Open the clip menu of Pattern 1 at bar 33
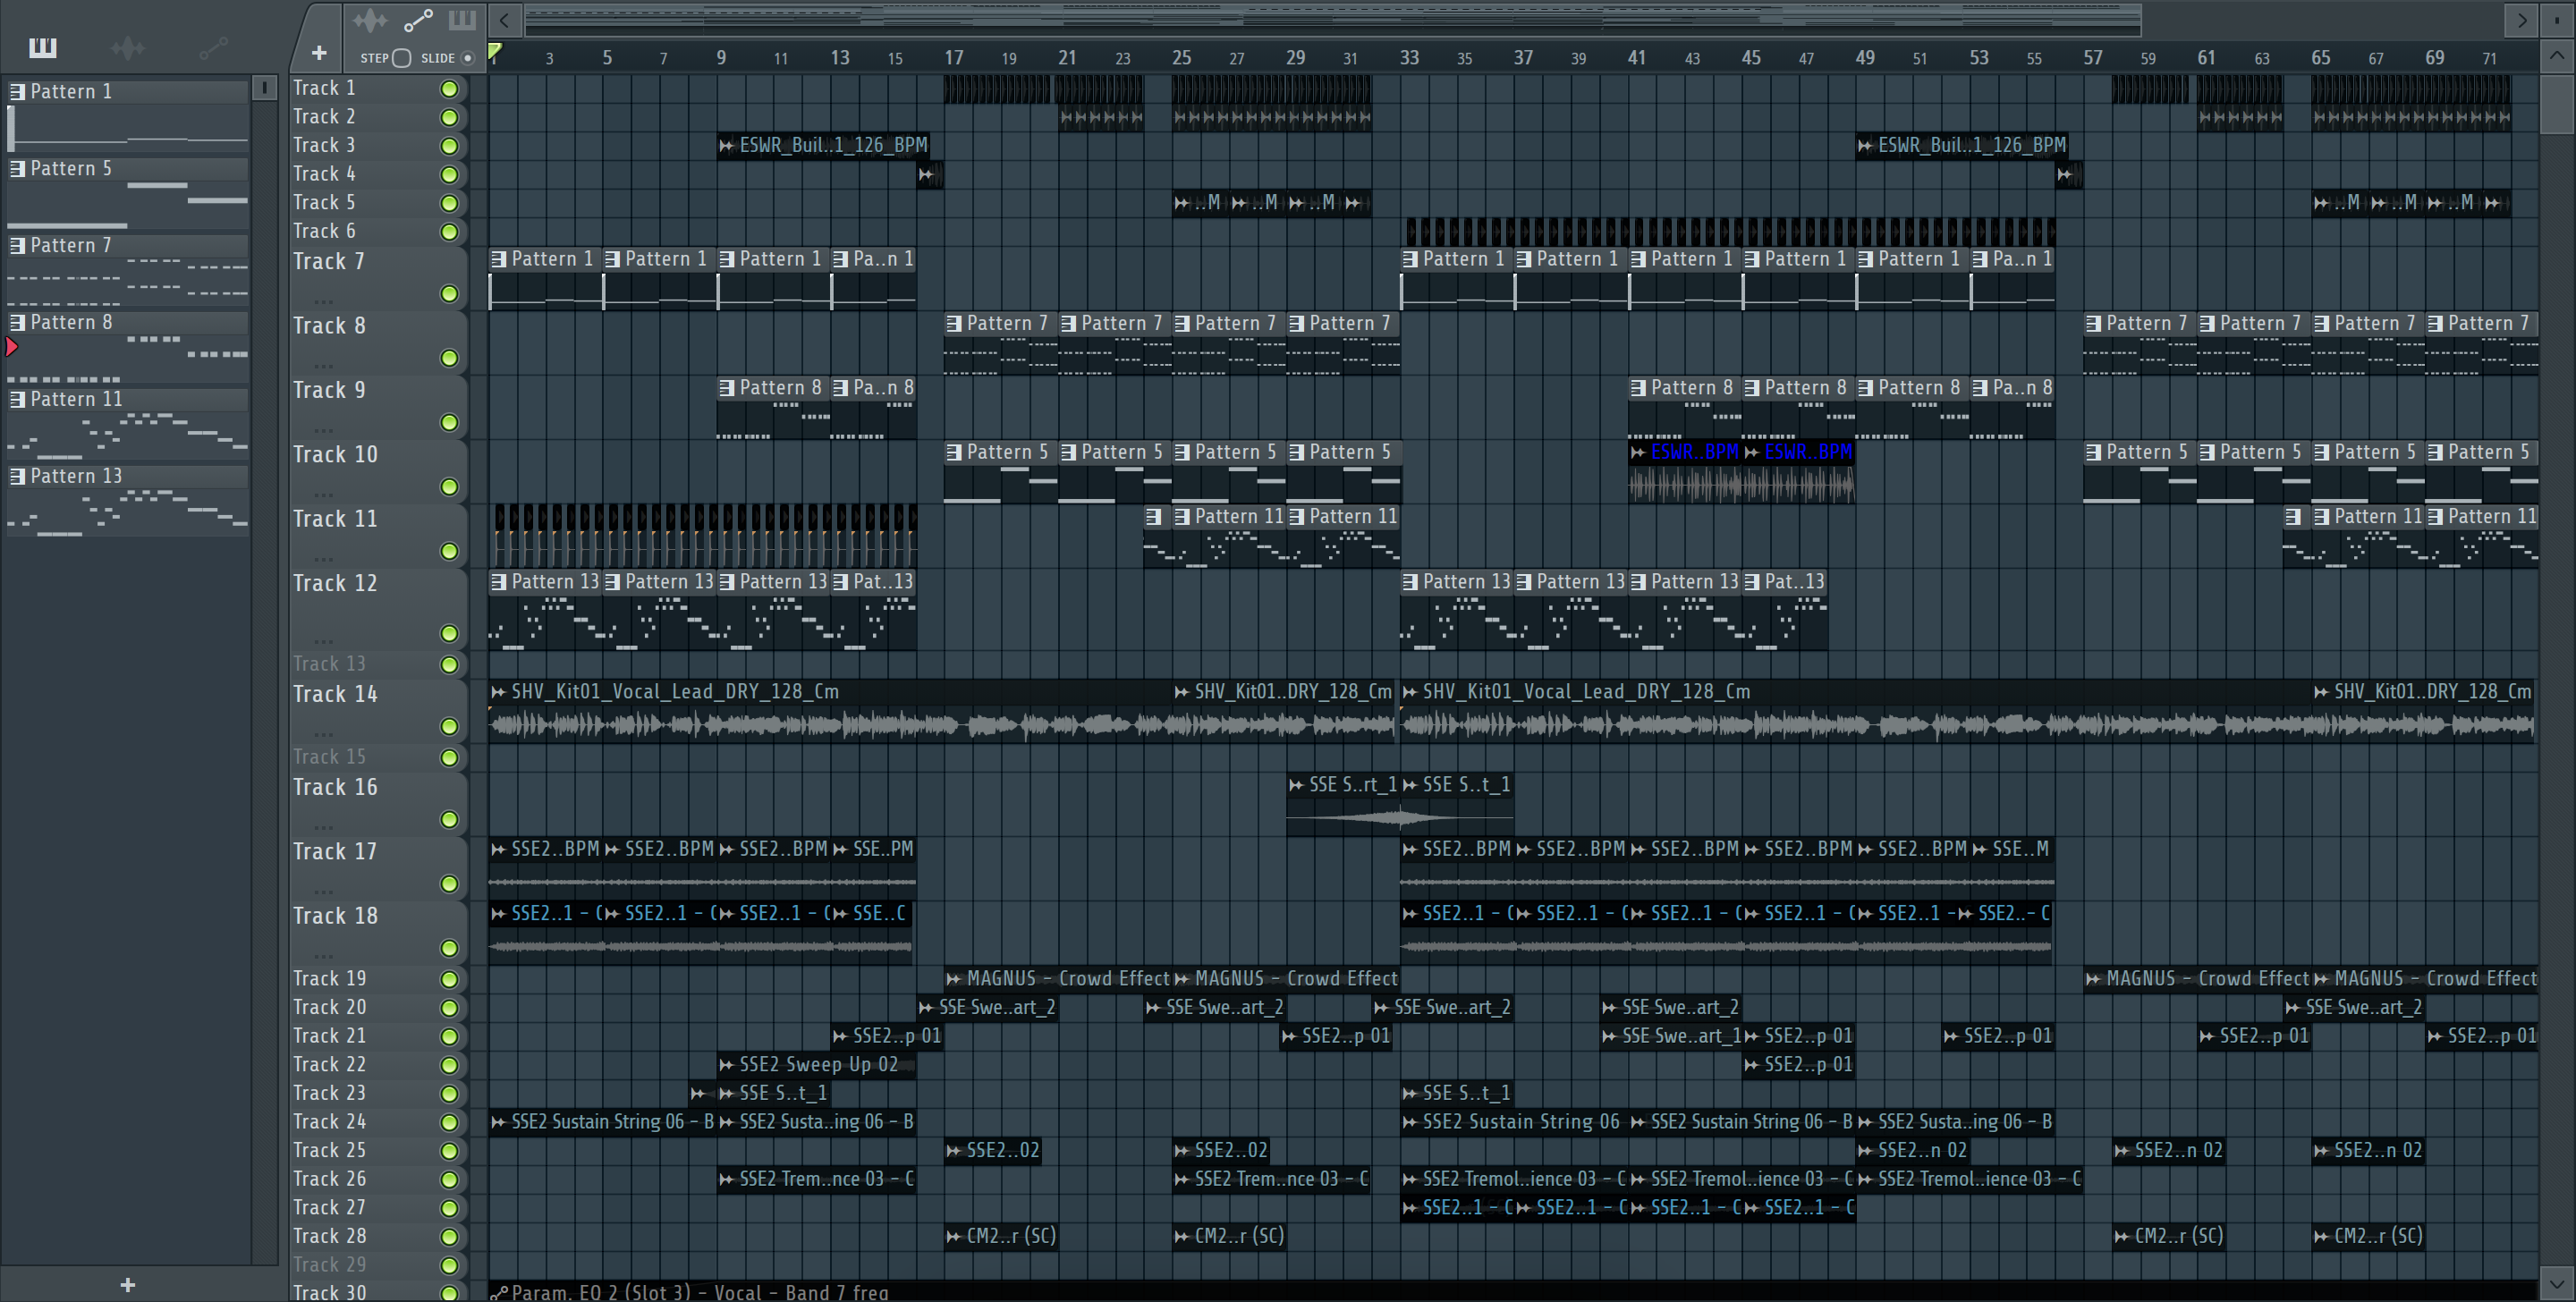The width and height of the screenshot is (2576, 1302). (x=1410, y=260)
